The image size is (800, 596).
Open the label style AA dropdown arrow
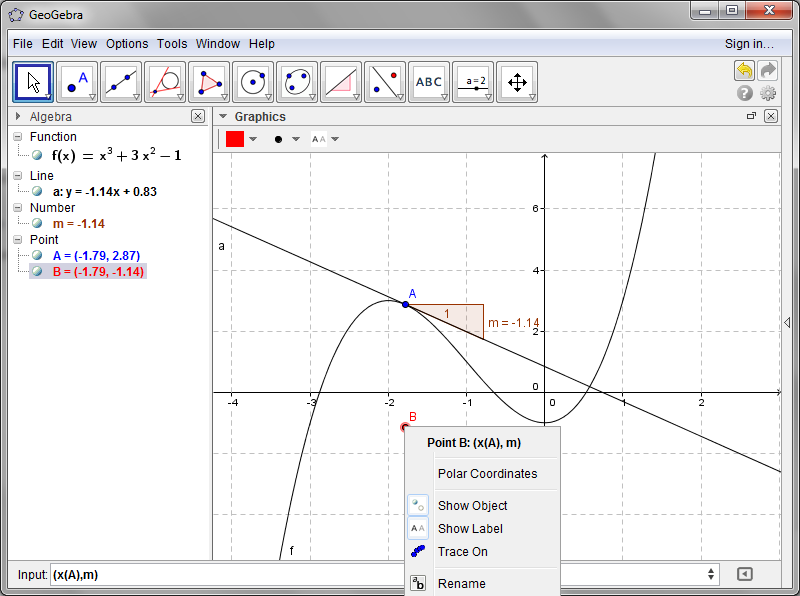point(335,139)
